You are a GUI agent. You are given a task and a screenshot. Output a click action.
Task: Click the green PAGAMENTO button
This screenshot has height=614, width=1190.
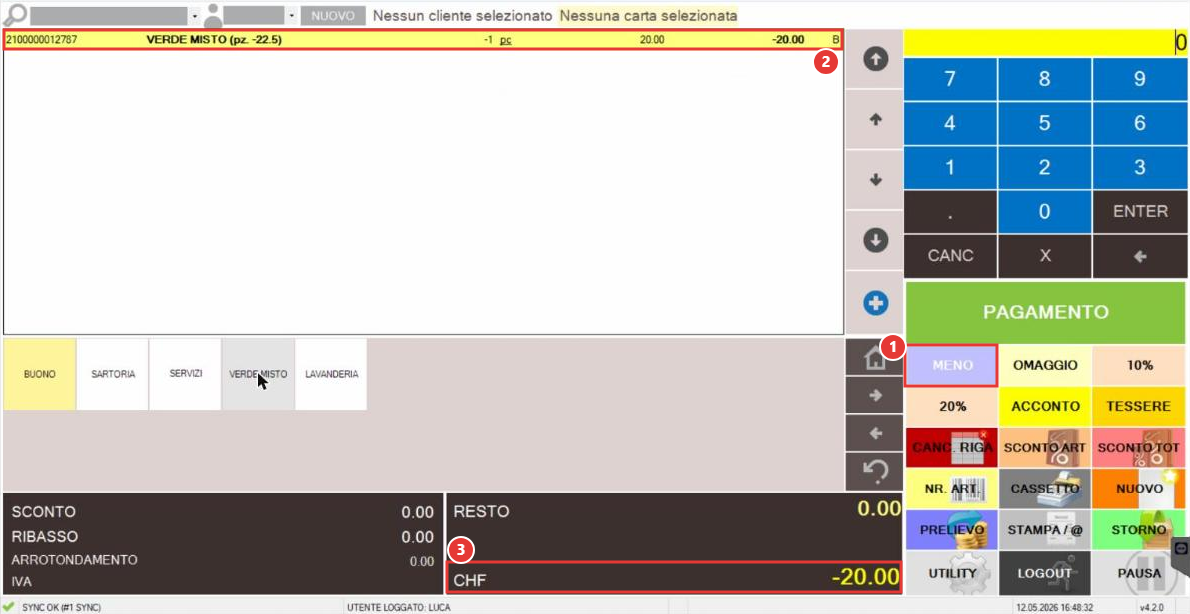(1046, 312)
